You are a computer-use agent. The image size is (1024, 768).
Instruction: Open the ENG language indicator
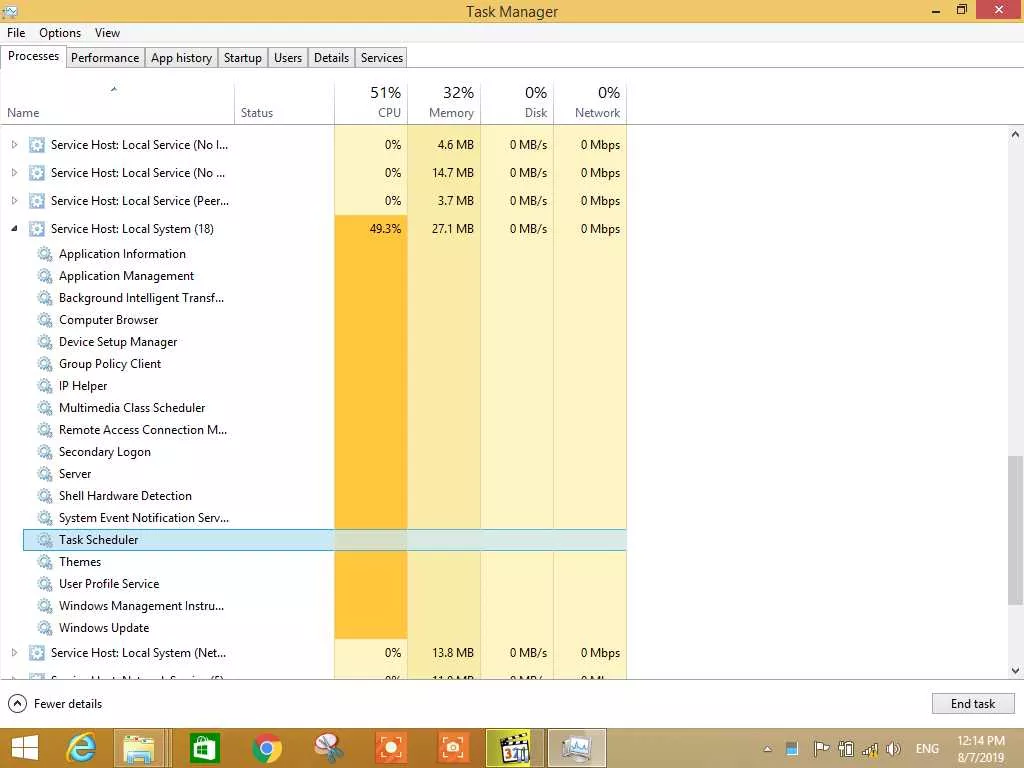coord(927,749)
